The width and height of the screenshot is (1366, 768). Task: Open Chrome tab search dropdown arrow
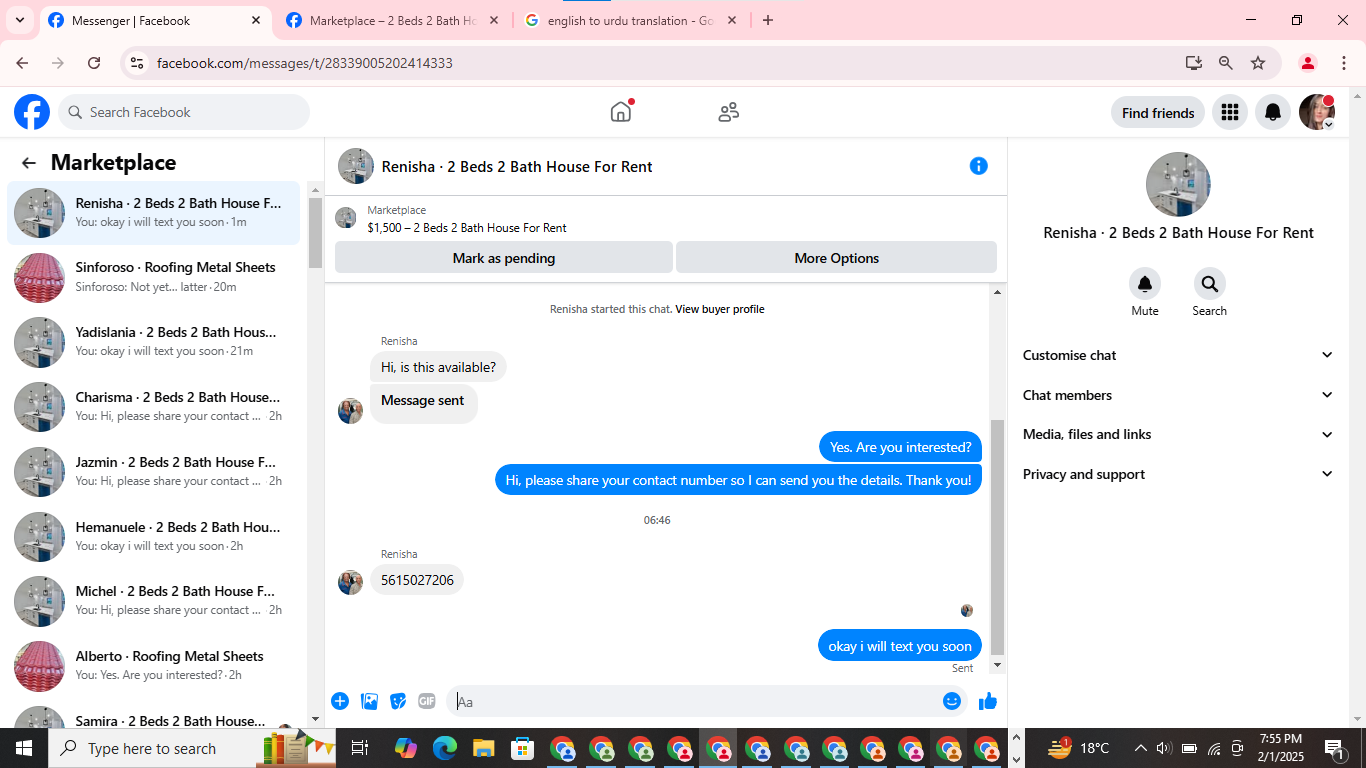pyautogui.click(x=20, y=20)
